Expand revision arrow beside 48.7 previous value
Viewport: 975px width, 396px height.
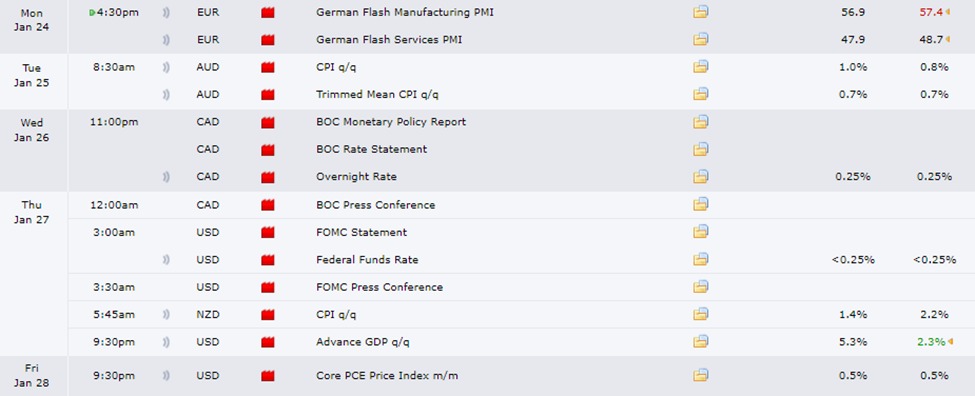(948, 40)
